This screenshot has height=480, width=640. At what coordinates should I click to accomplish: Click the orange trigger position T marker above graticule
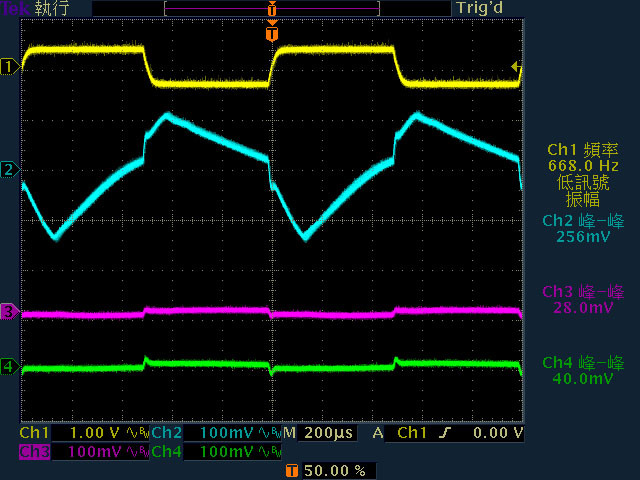click(272, 33)
